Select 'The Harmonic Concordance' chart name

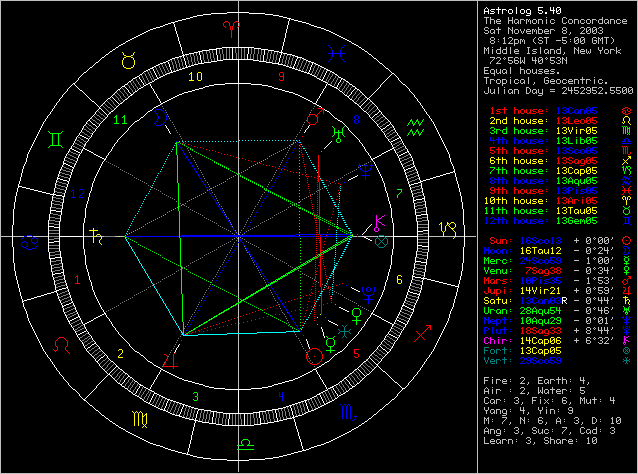pyautogui.click(x=555, y=21)
